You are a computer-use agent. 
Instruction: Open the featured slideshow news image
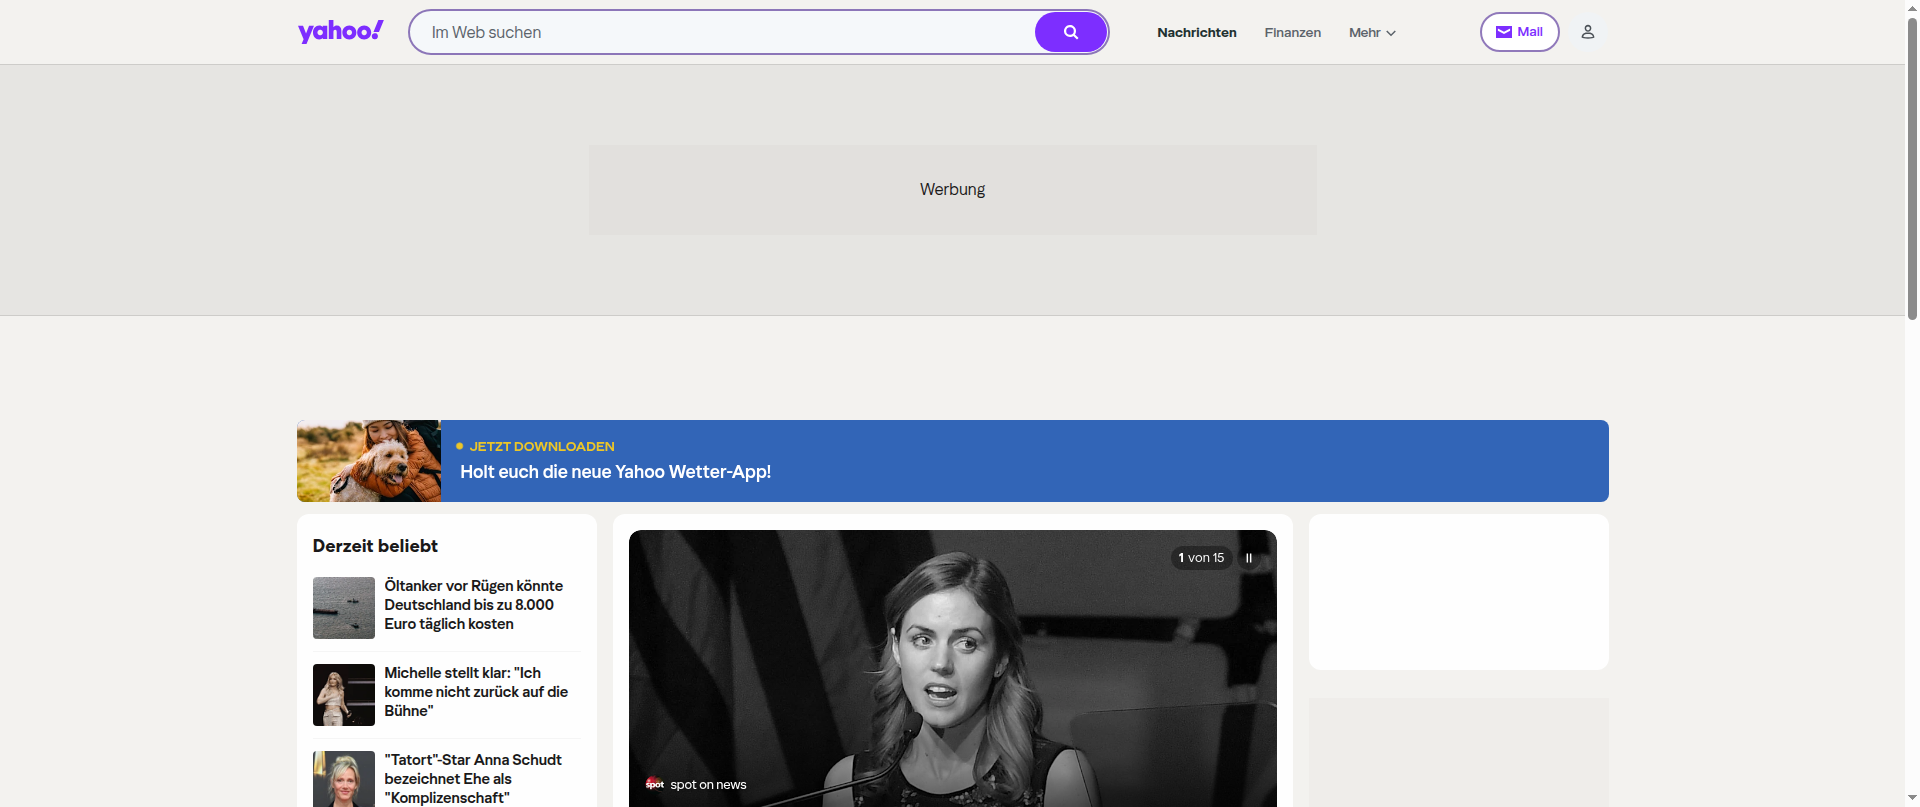tap(953, 668)
